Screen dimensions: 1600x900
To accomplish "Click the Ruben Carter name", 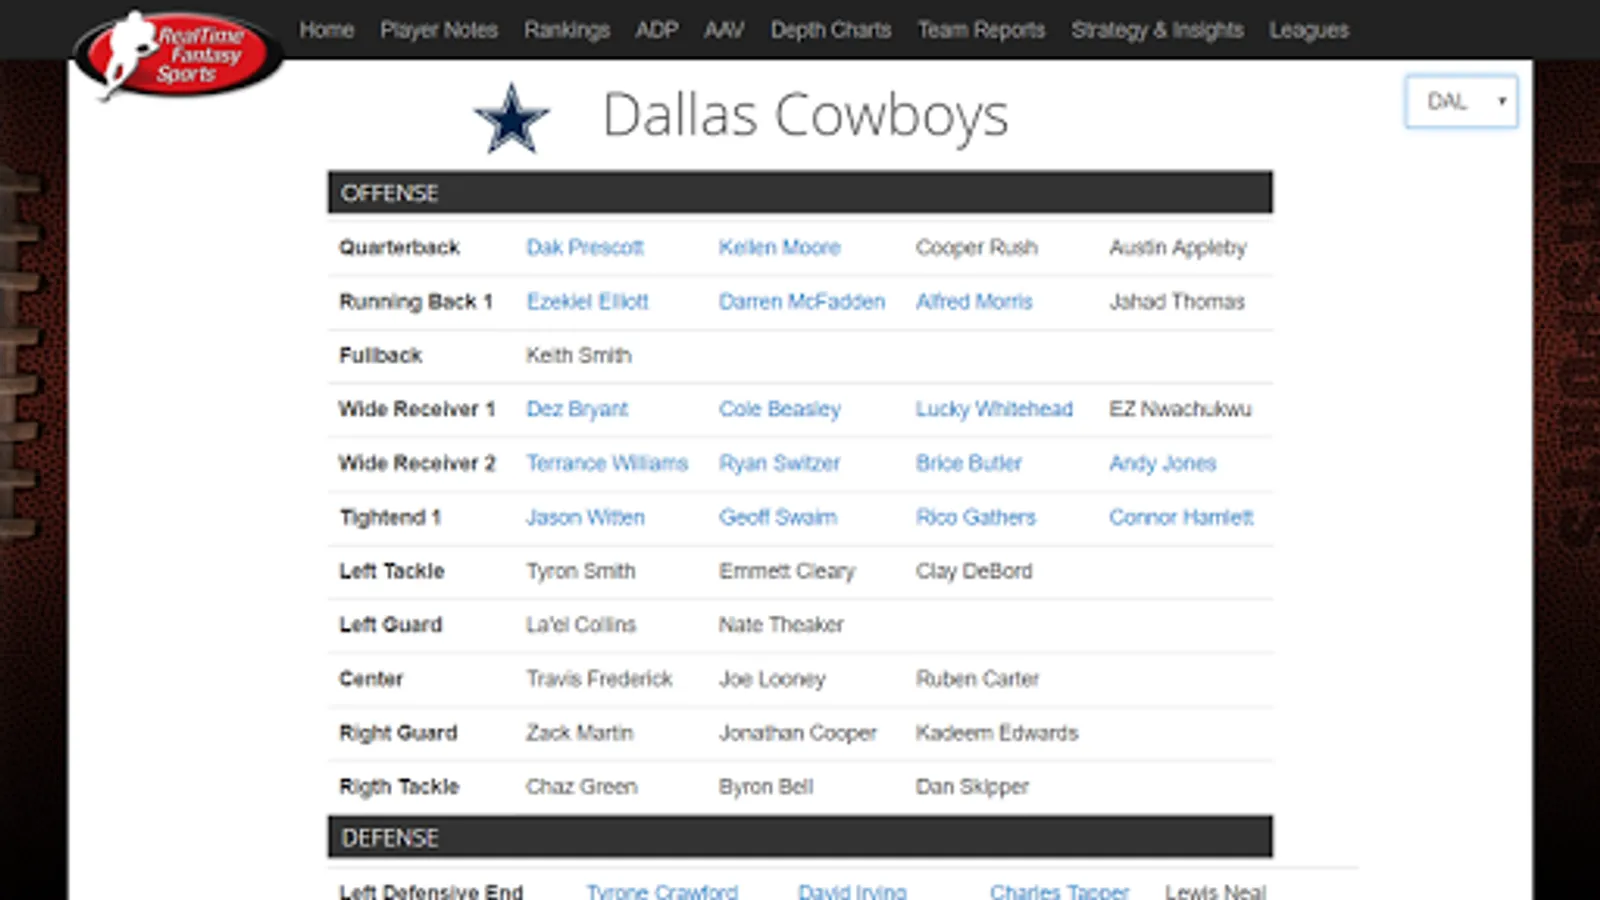I will click(978, 679).
